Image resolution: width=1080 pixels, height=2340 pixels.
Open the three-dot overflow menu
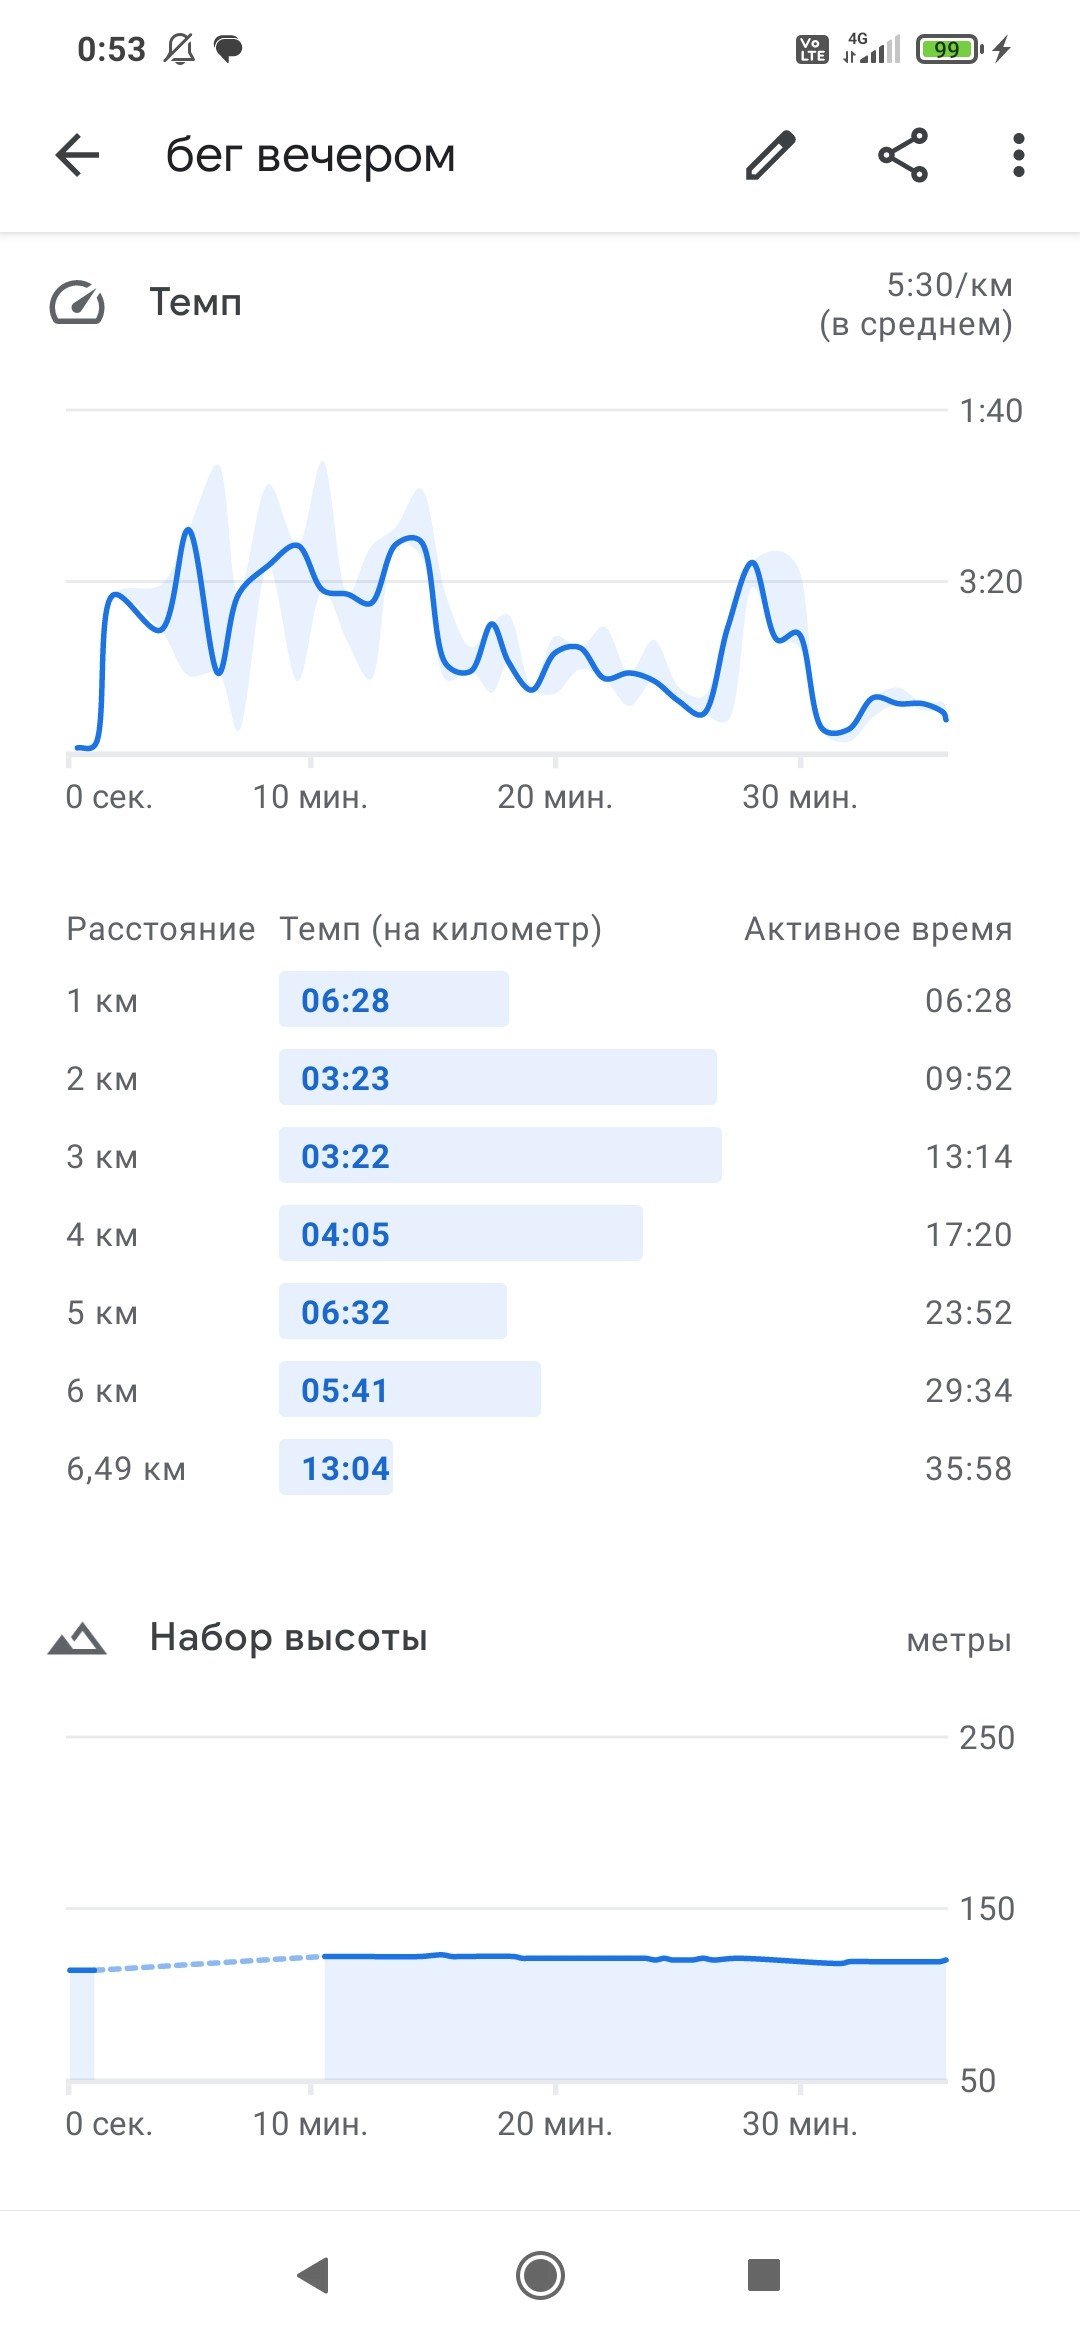[x=1018, y=155]
